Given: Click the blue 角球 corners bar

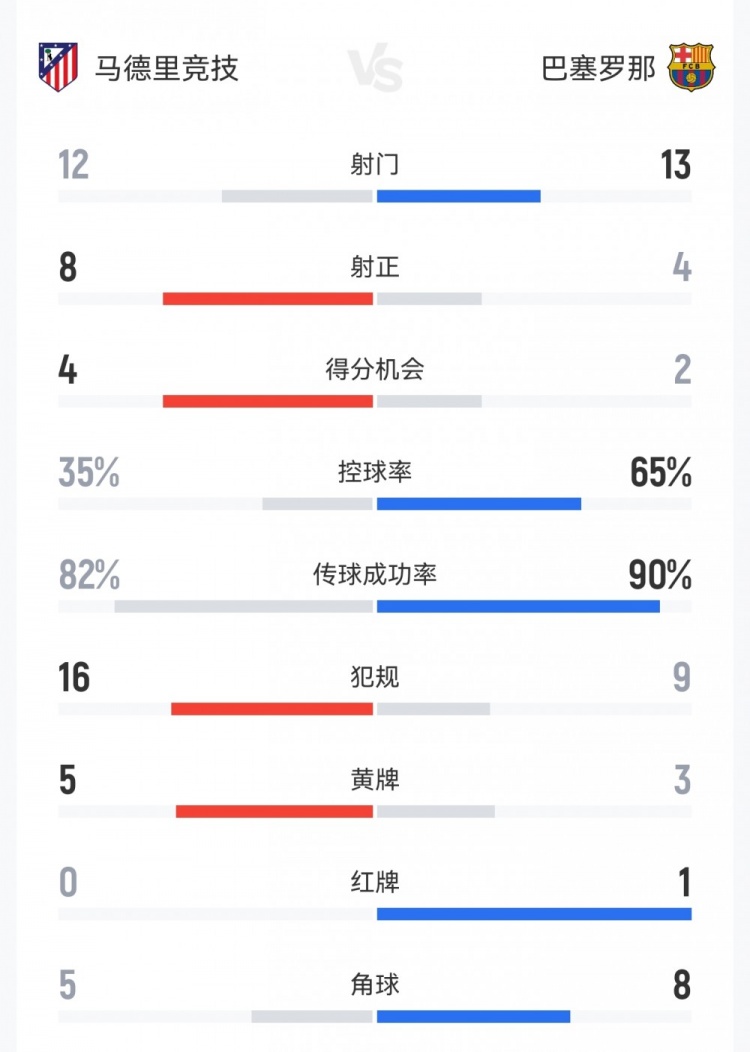Looking at the screenshot, I should (473, 1017).
